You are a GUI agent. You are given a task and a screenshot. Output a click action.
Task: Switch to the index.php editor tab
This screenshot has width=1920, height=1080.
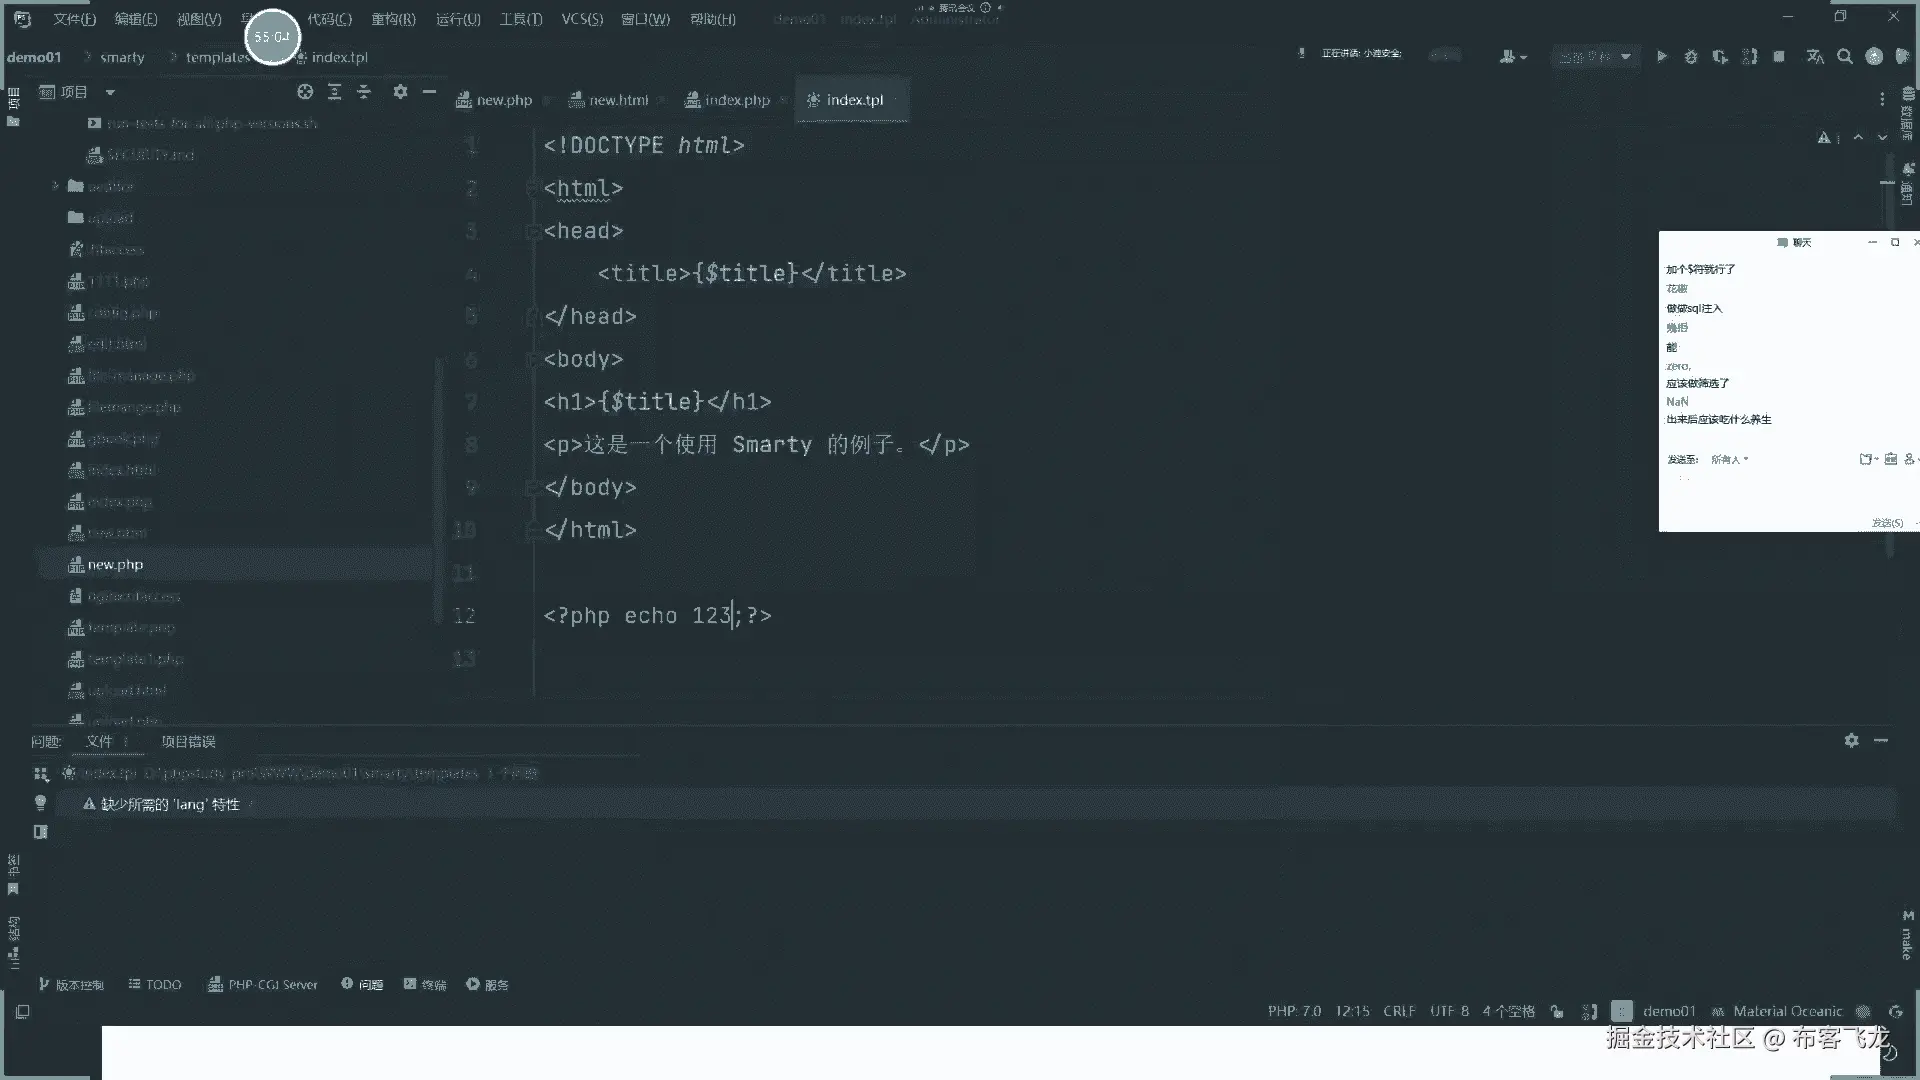pyautogui.click(x=736, y=100)
